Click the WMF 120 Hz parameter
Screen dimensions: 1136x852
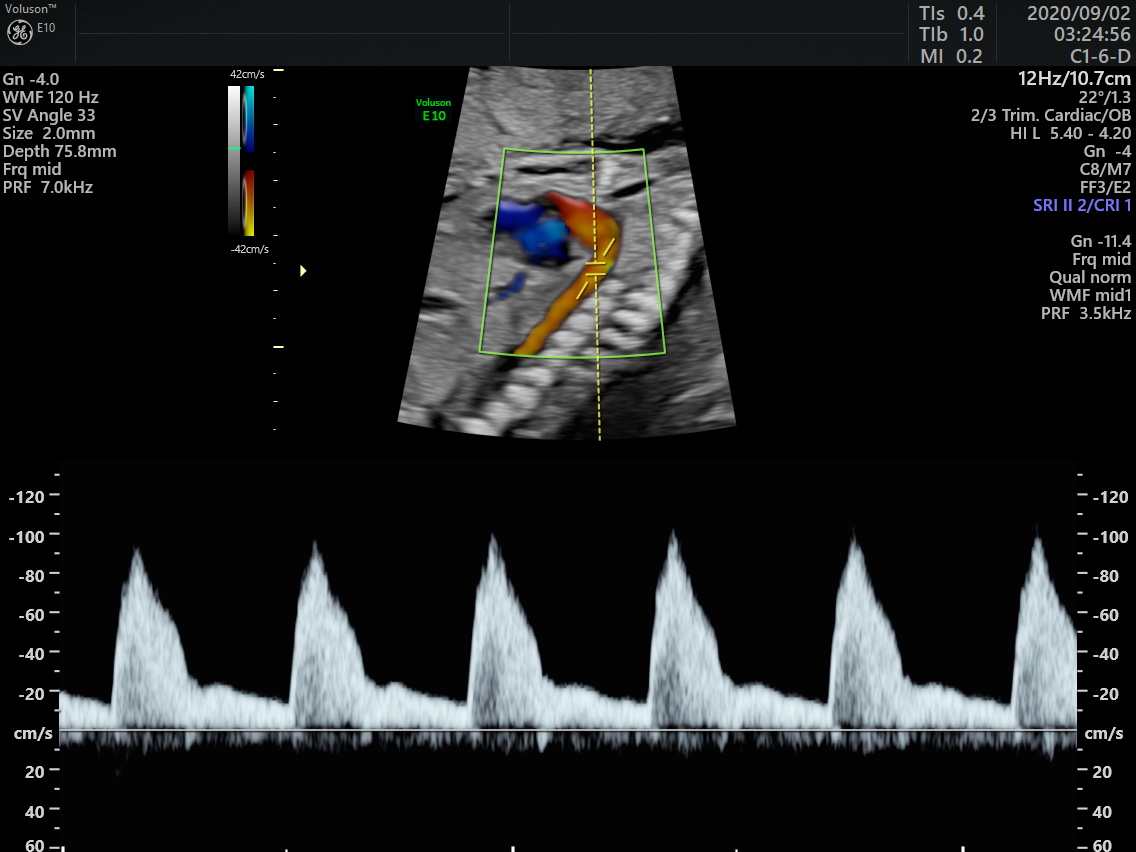point(51,97)
